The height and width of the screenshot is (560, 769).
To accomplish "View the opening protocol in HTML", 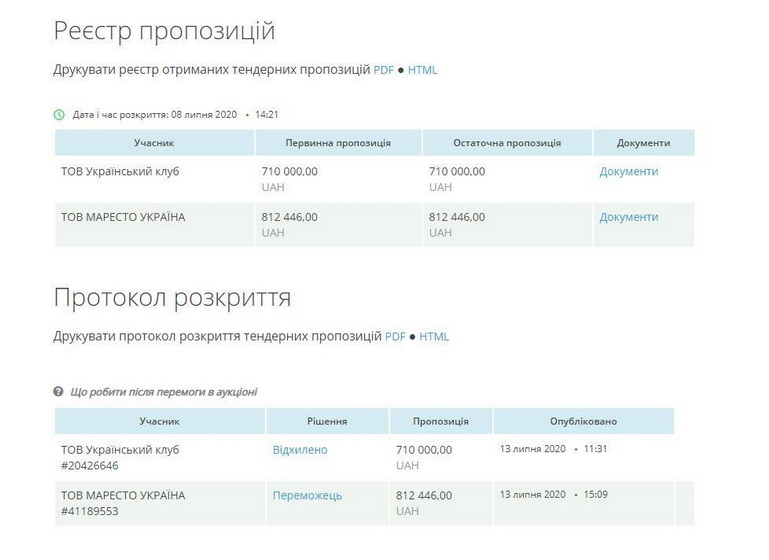I will (434, 337).
